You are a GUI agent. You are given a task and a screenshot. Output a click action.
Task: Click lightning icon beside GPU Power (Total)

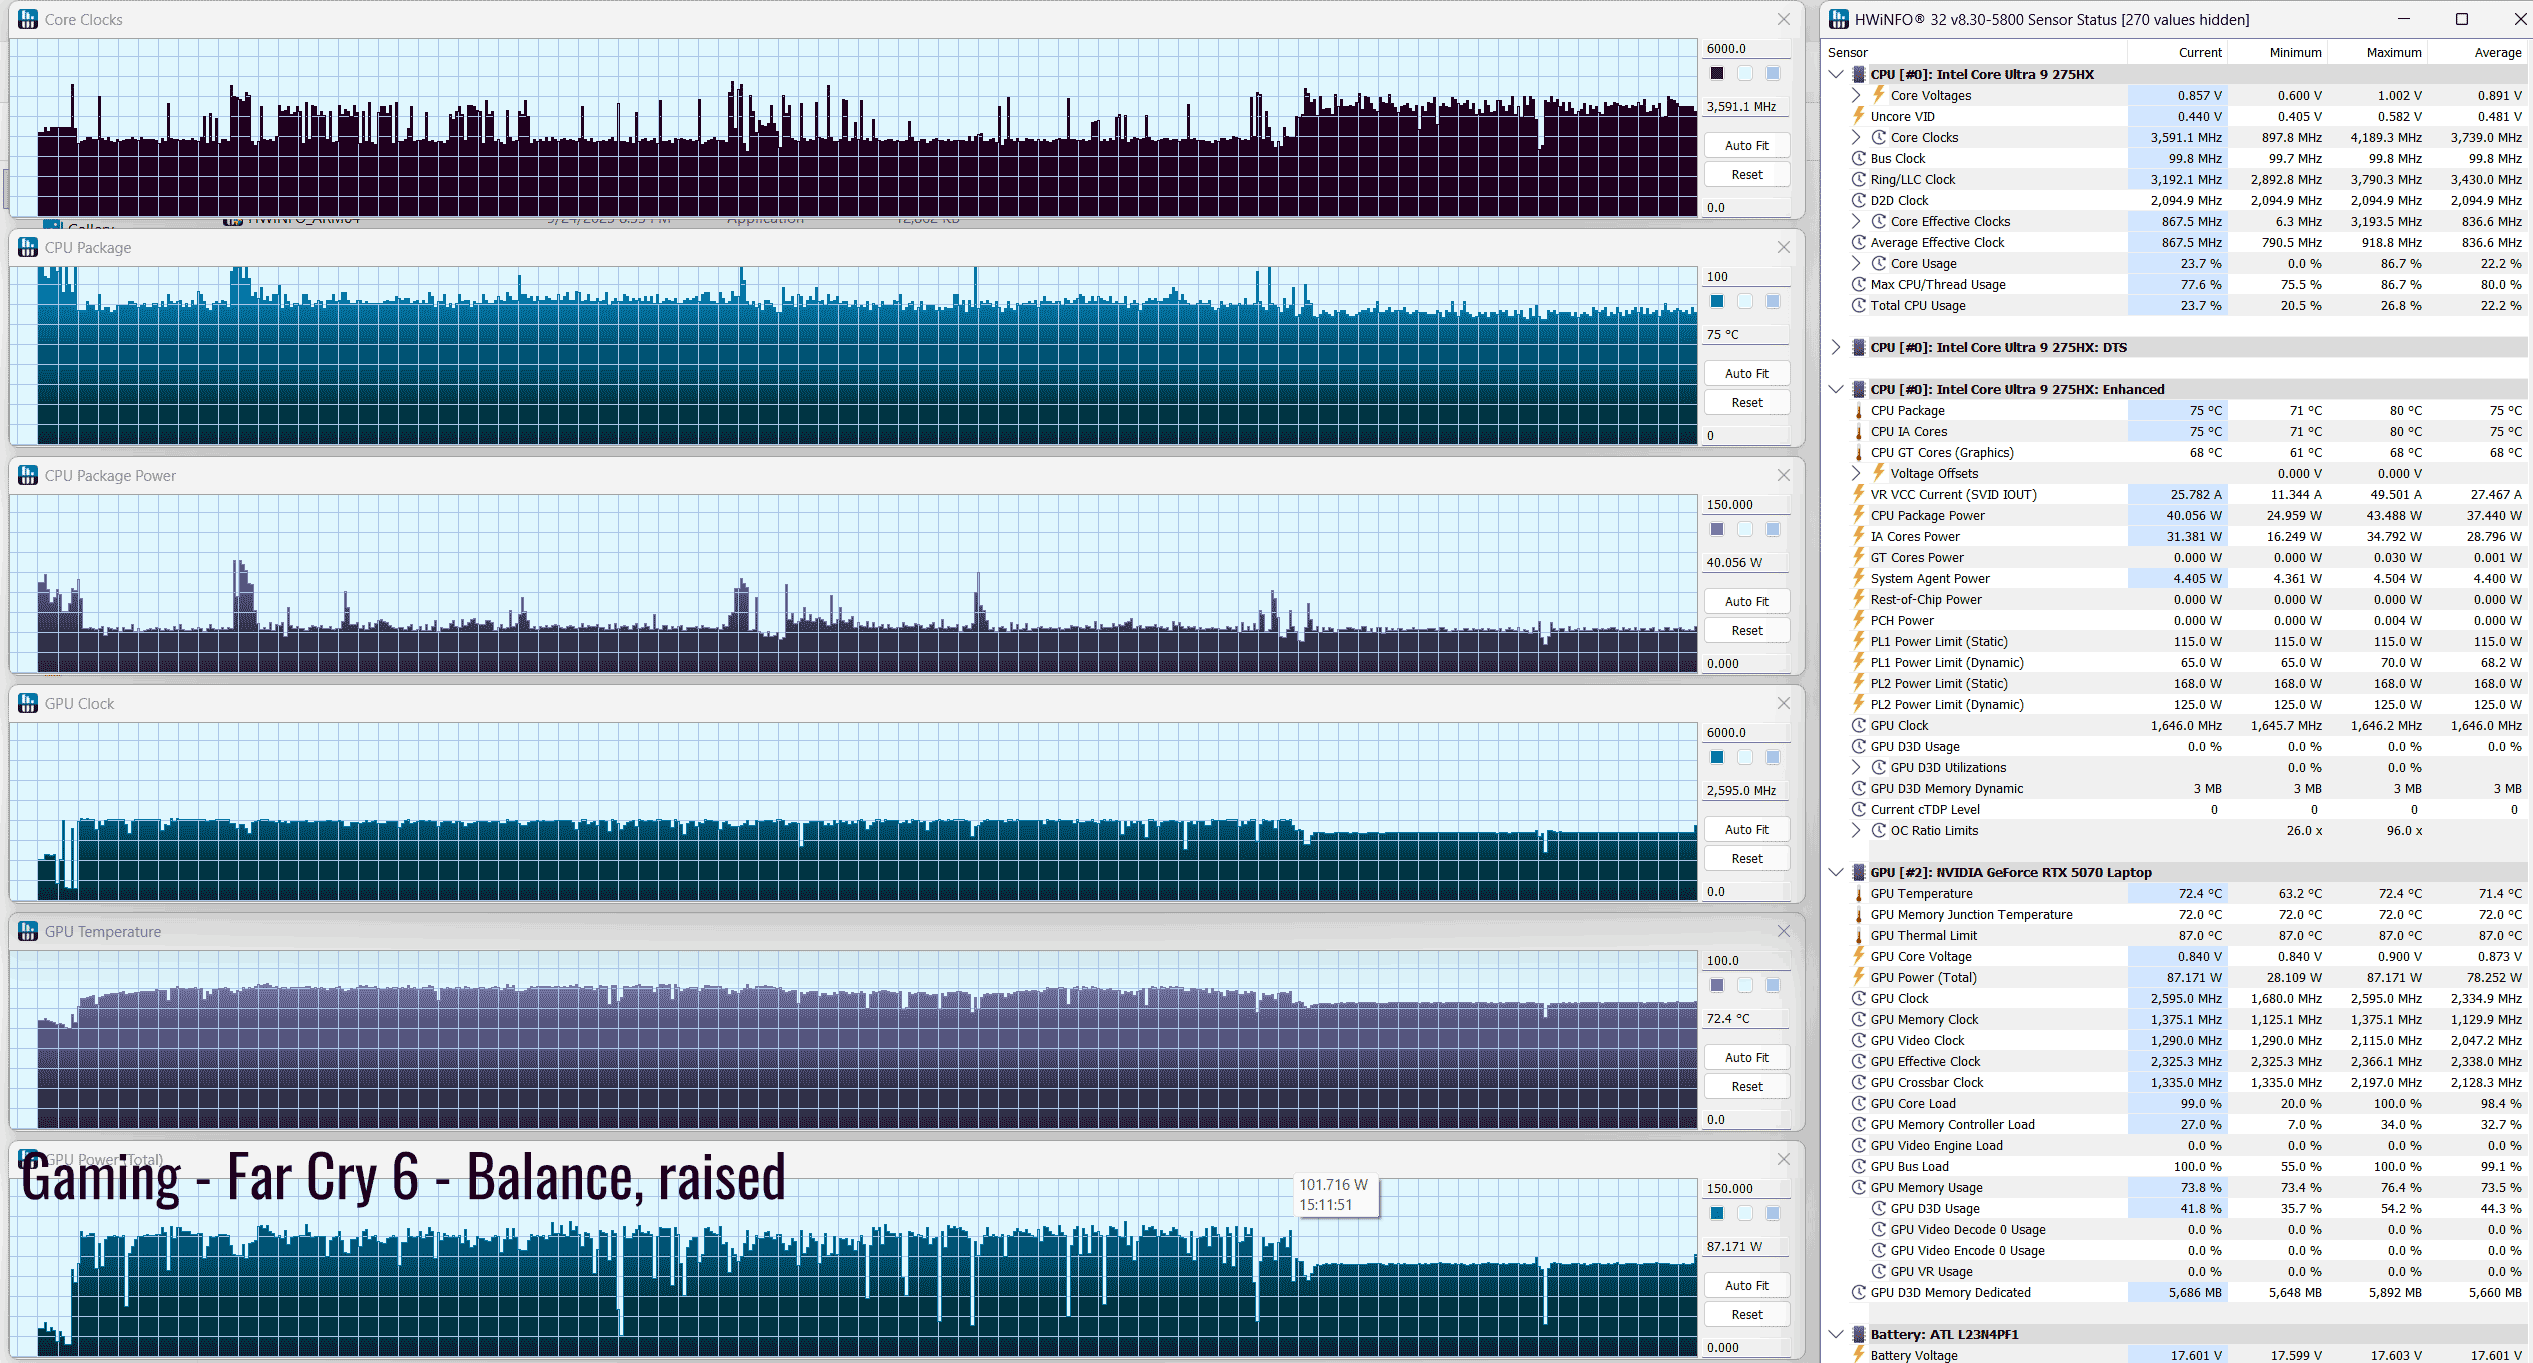tap(1858, 977)
